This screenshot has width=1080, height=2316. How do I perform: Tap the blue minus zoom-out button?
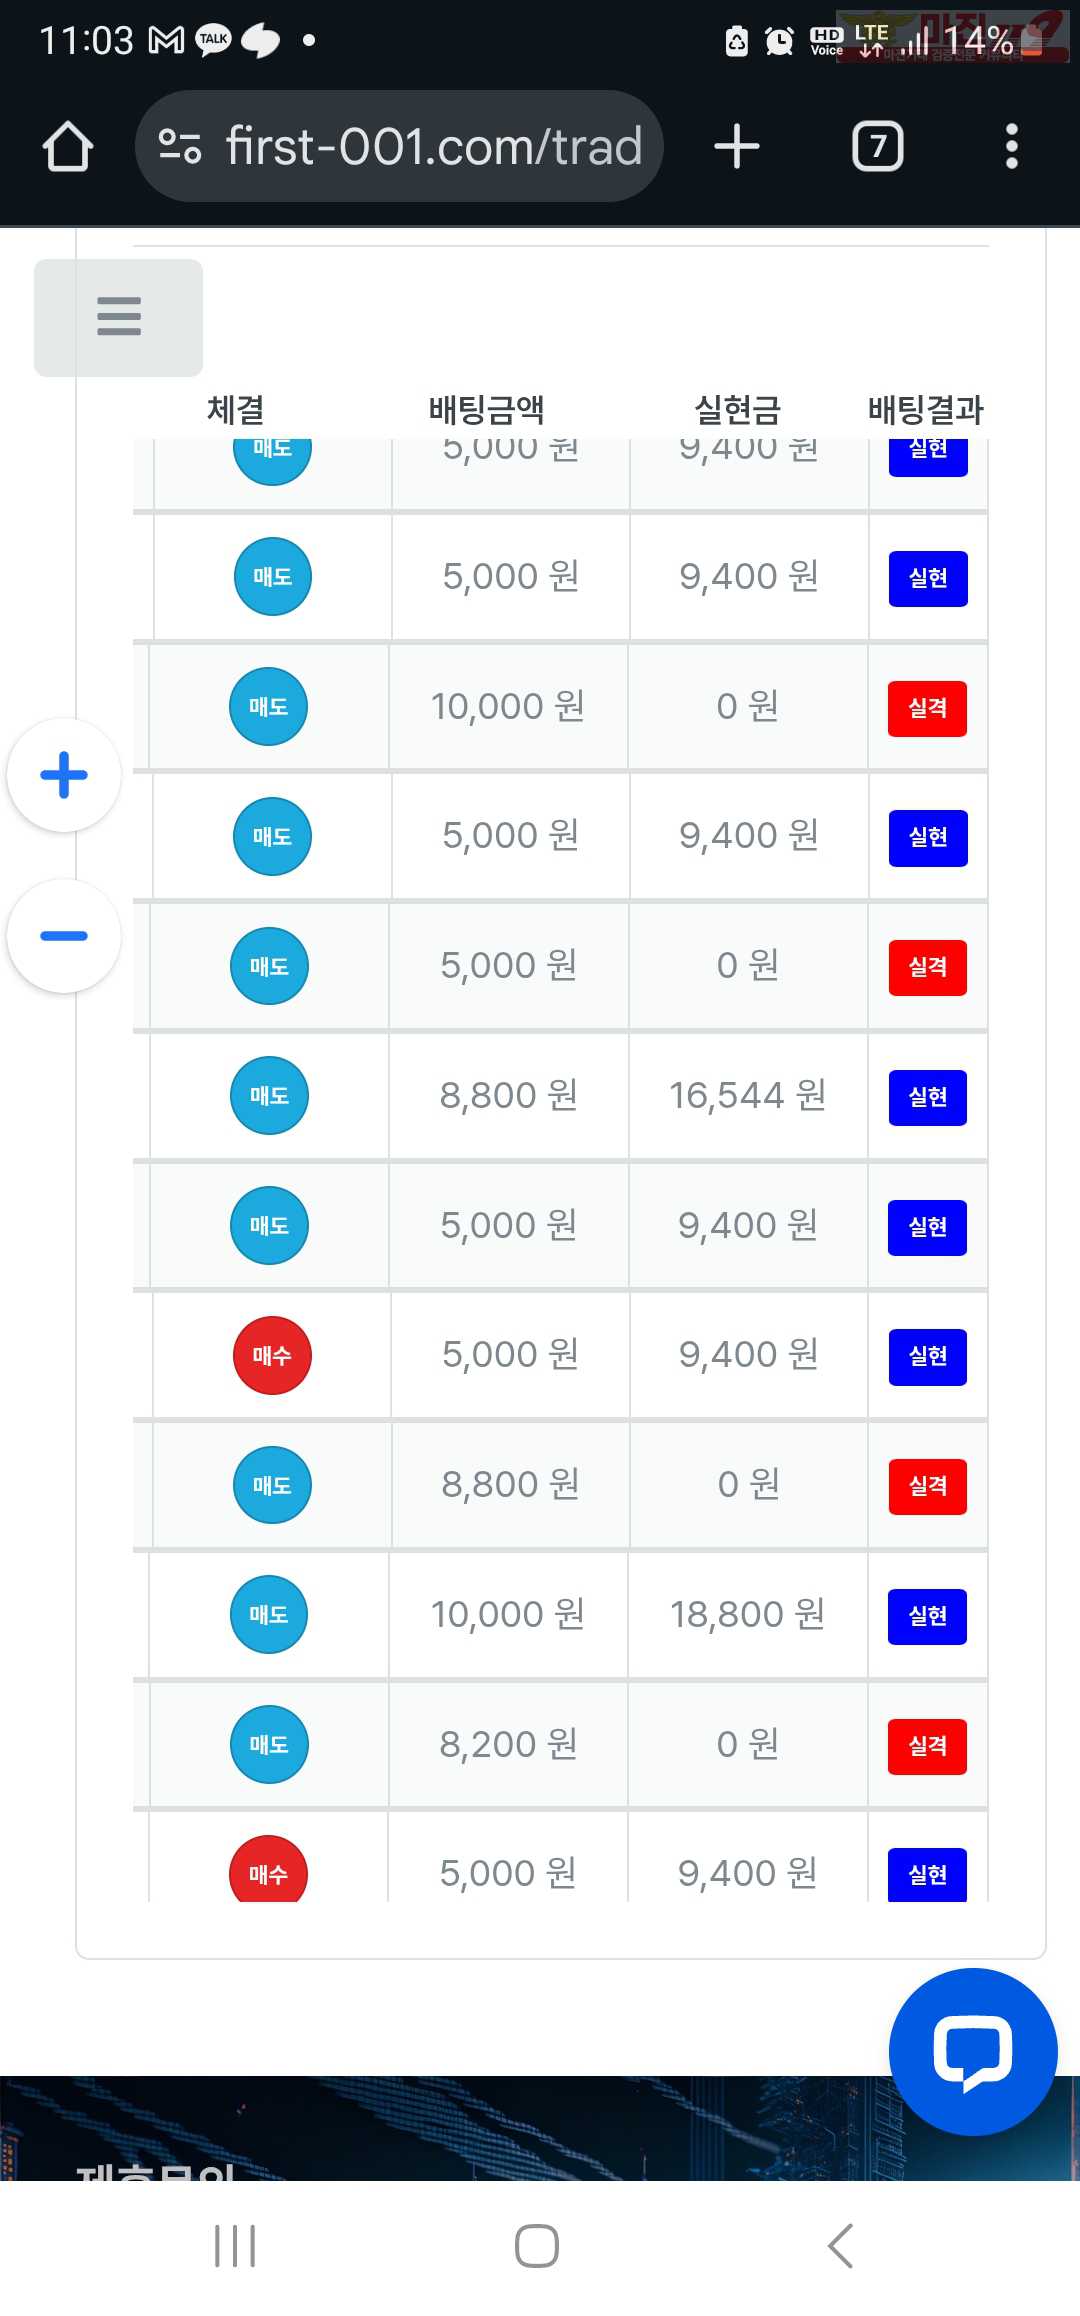(64, 936)
